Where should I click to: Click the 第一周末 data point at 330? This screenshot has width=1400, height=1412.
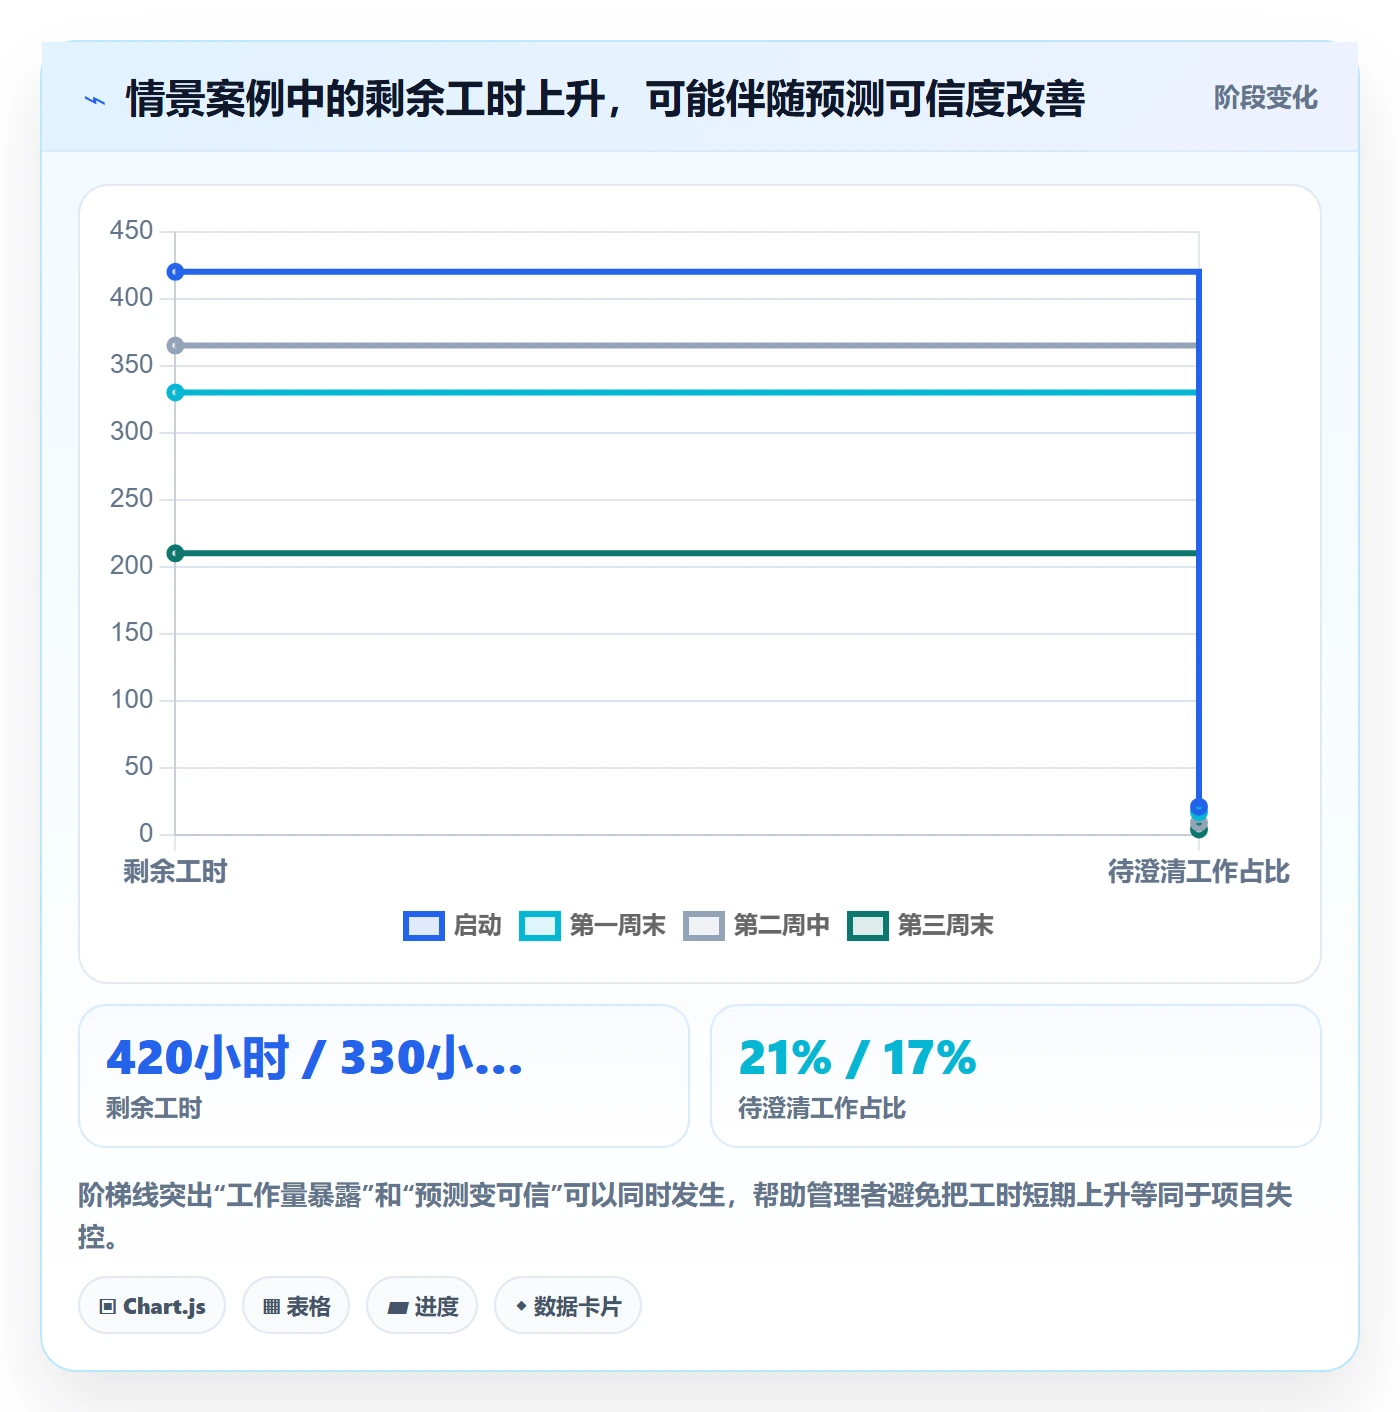[175, 393]
